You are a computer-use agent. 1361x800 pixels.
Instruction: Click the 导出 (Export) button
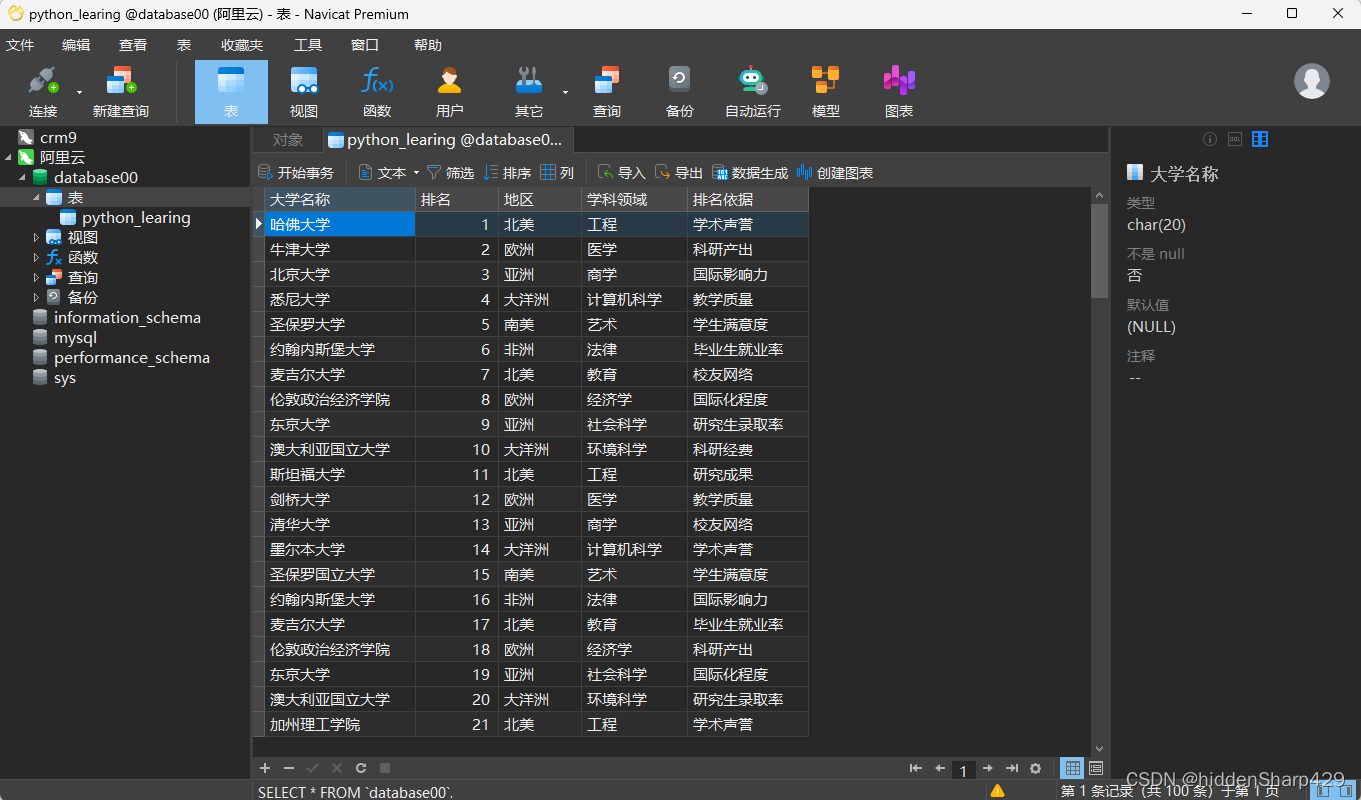[678, 173]
